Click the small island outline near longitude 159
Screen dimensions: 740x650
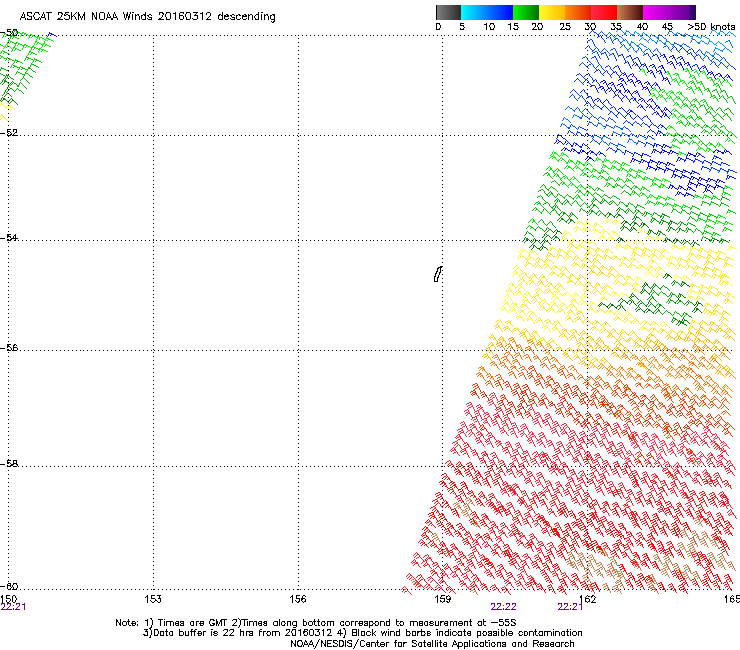coord(438,274)
